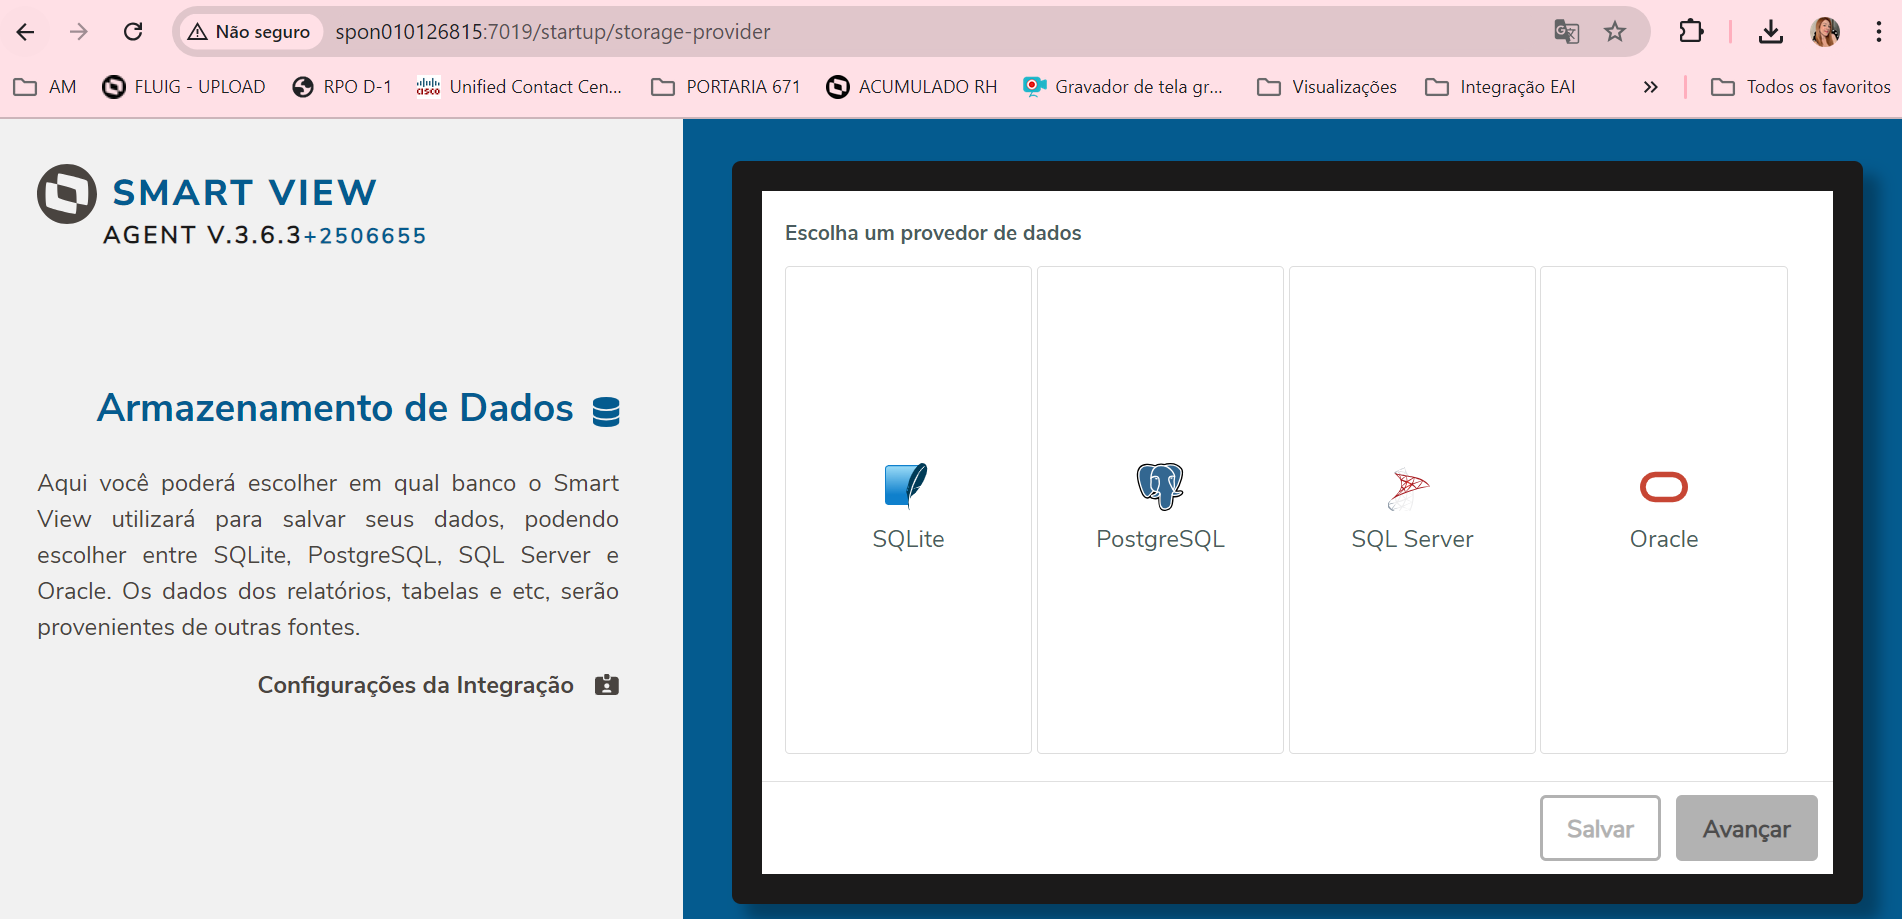Click the Armazenamento de Dados heading
1902x919 pixels.
335,408
